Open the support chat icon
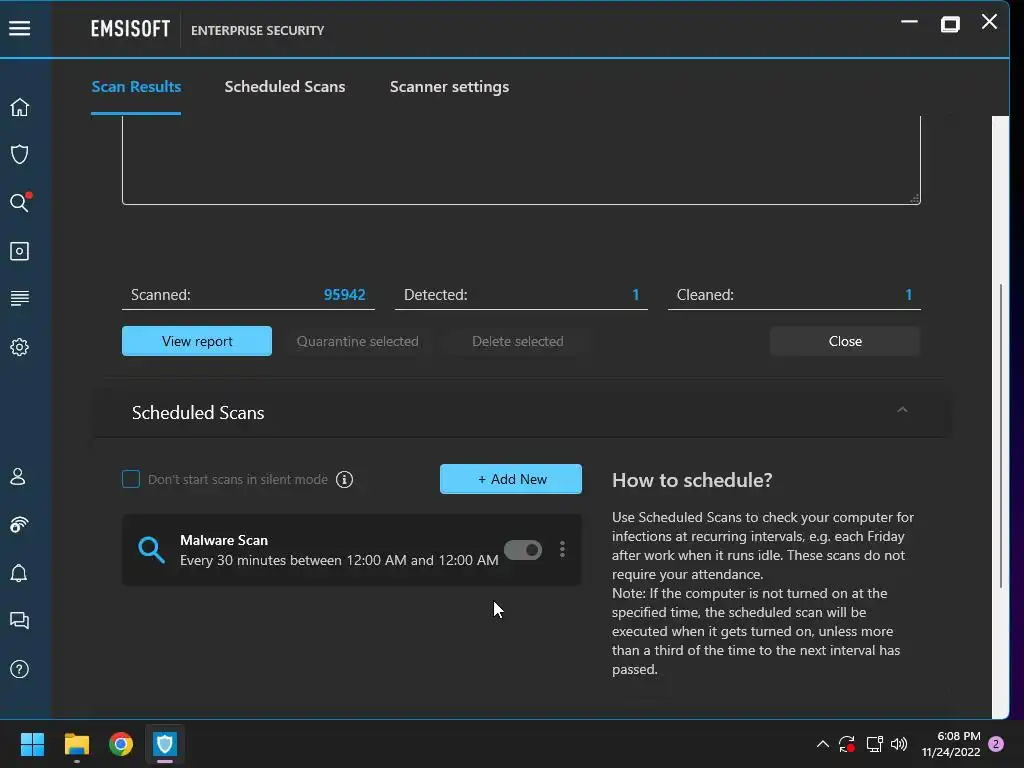 tap(19, 620)
